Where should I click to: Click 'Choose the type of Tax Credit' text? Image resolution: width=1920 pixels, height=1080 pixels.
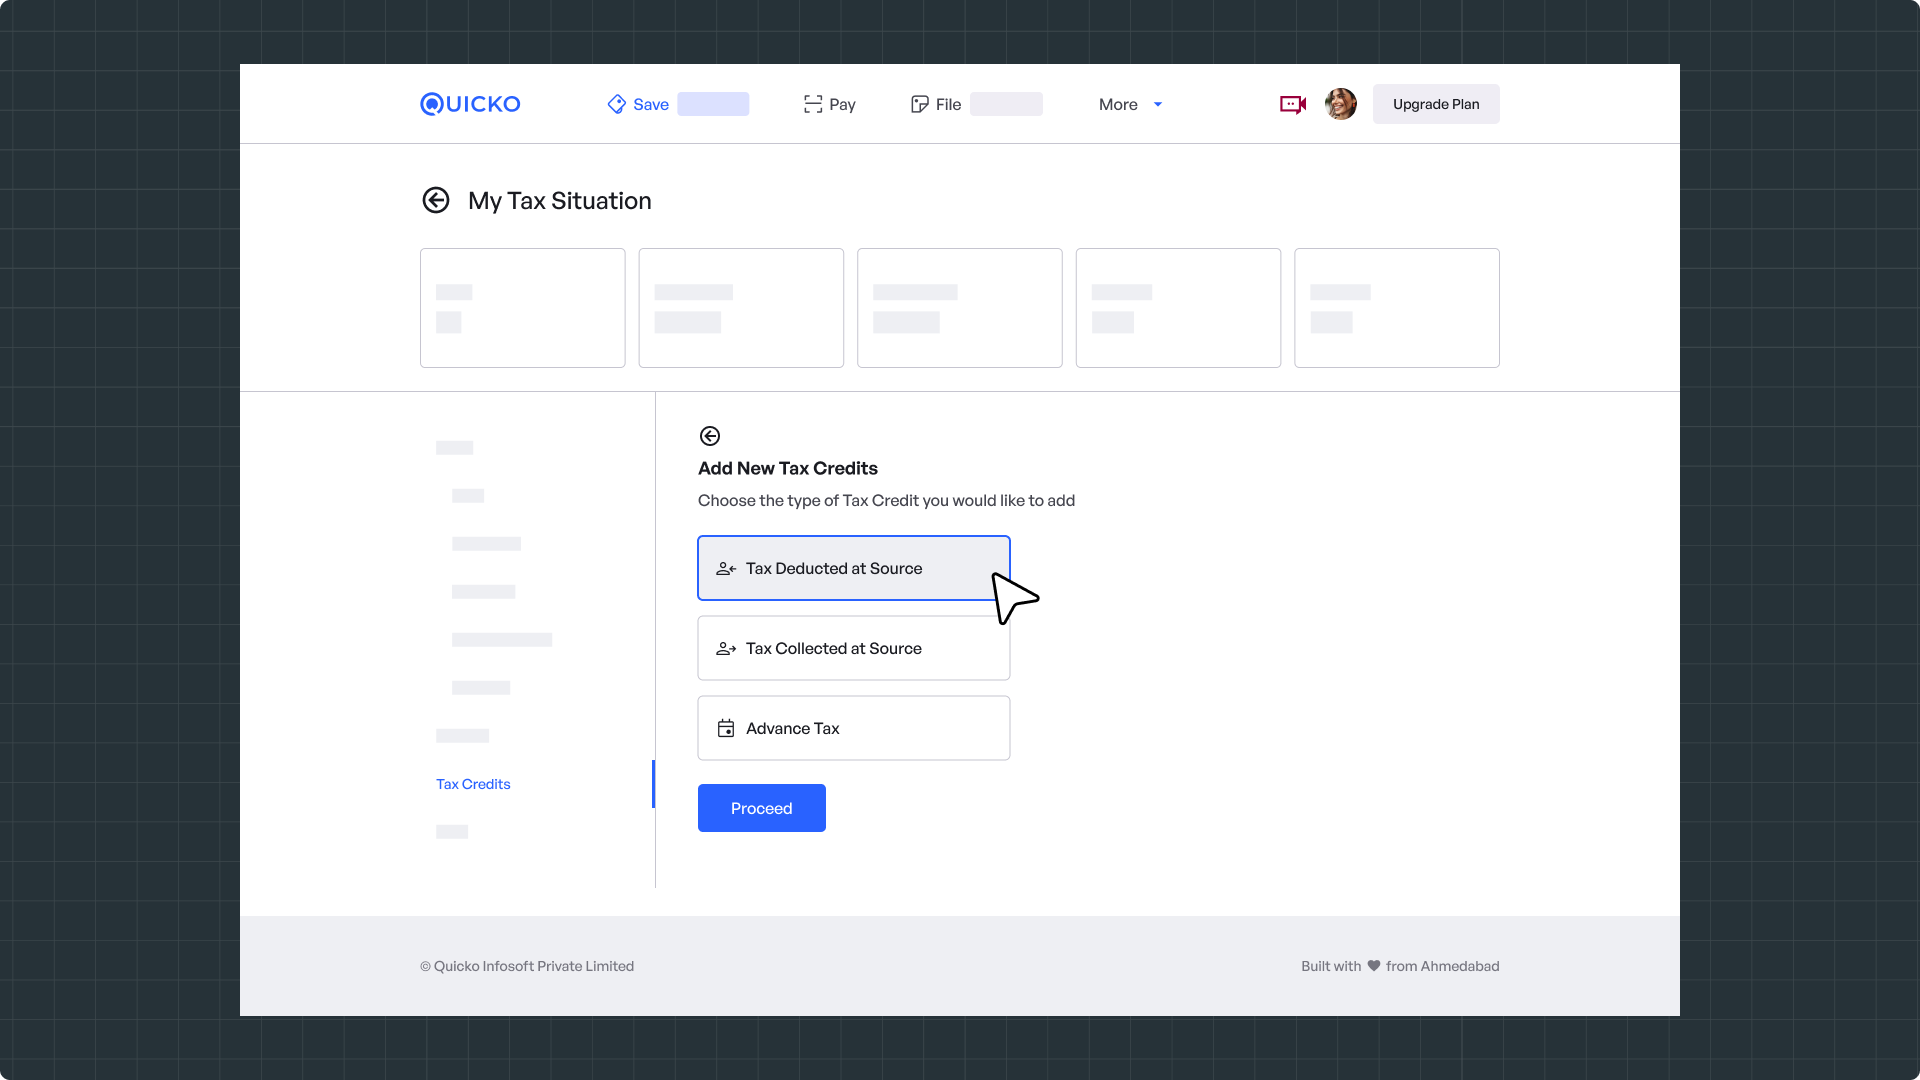coord(887,500)
